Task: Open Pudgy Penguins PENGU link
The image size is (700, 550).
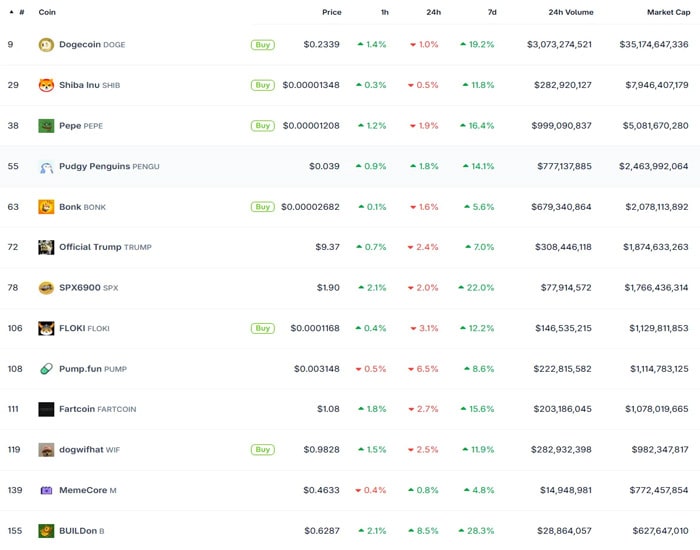Action: [x=109, y=167]
